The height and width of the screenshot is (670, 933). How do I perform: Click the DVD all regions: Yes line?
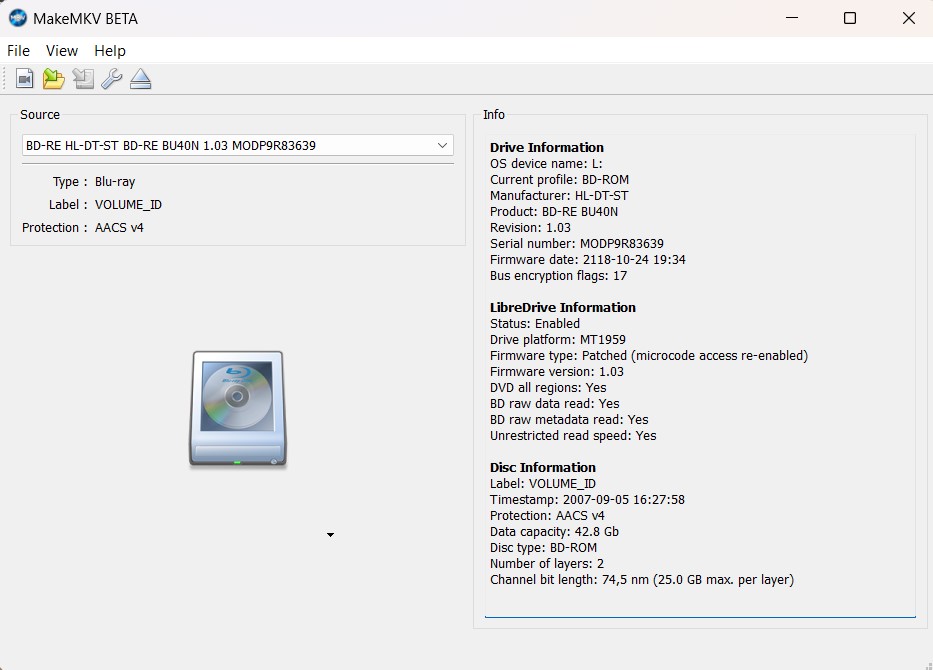tap(548, 388)
